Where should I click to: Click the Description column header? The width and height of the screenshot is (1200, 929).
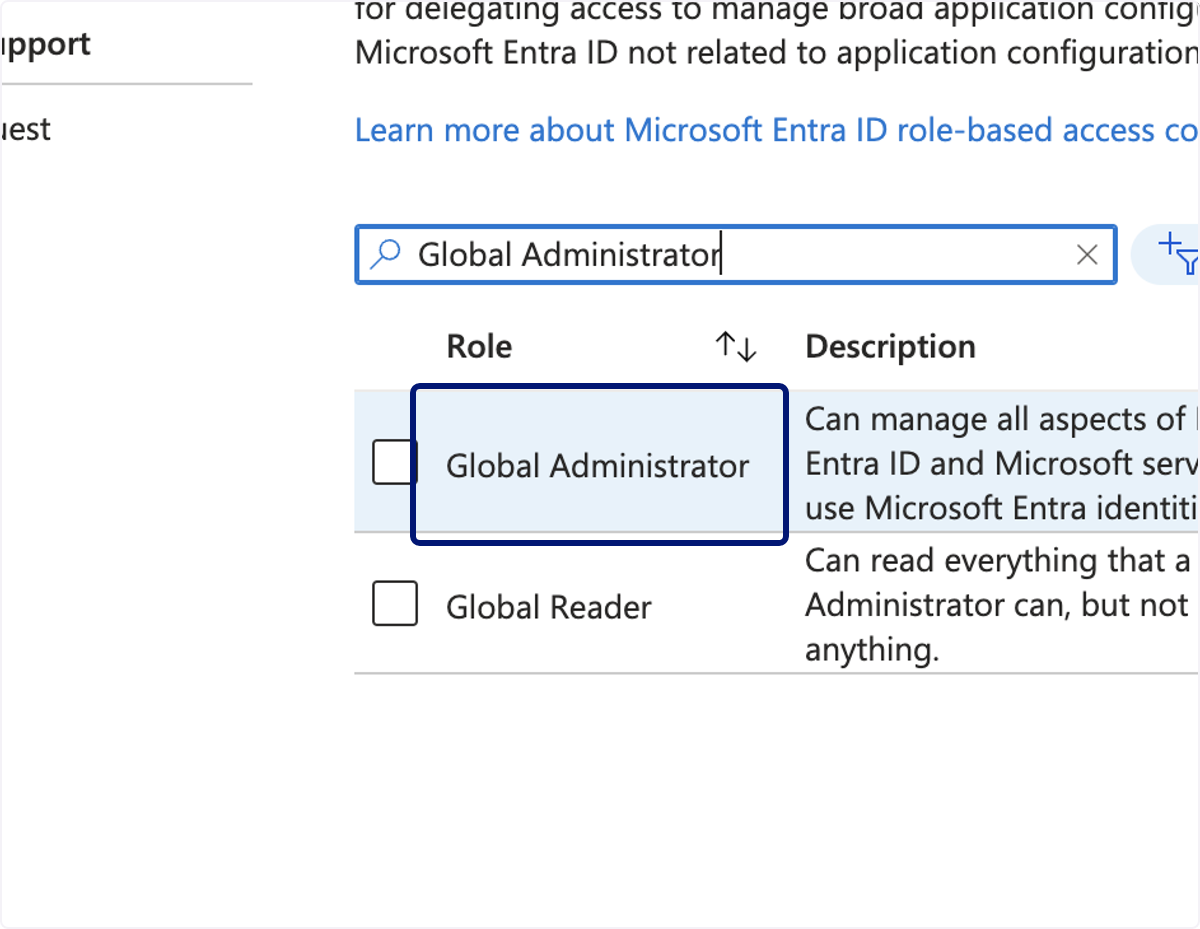[890, 347]
